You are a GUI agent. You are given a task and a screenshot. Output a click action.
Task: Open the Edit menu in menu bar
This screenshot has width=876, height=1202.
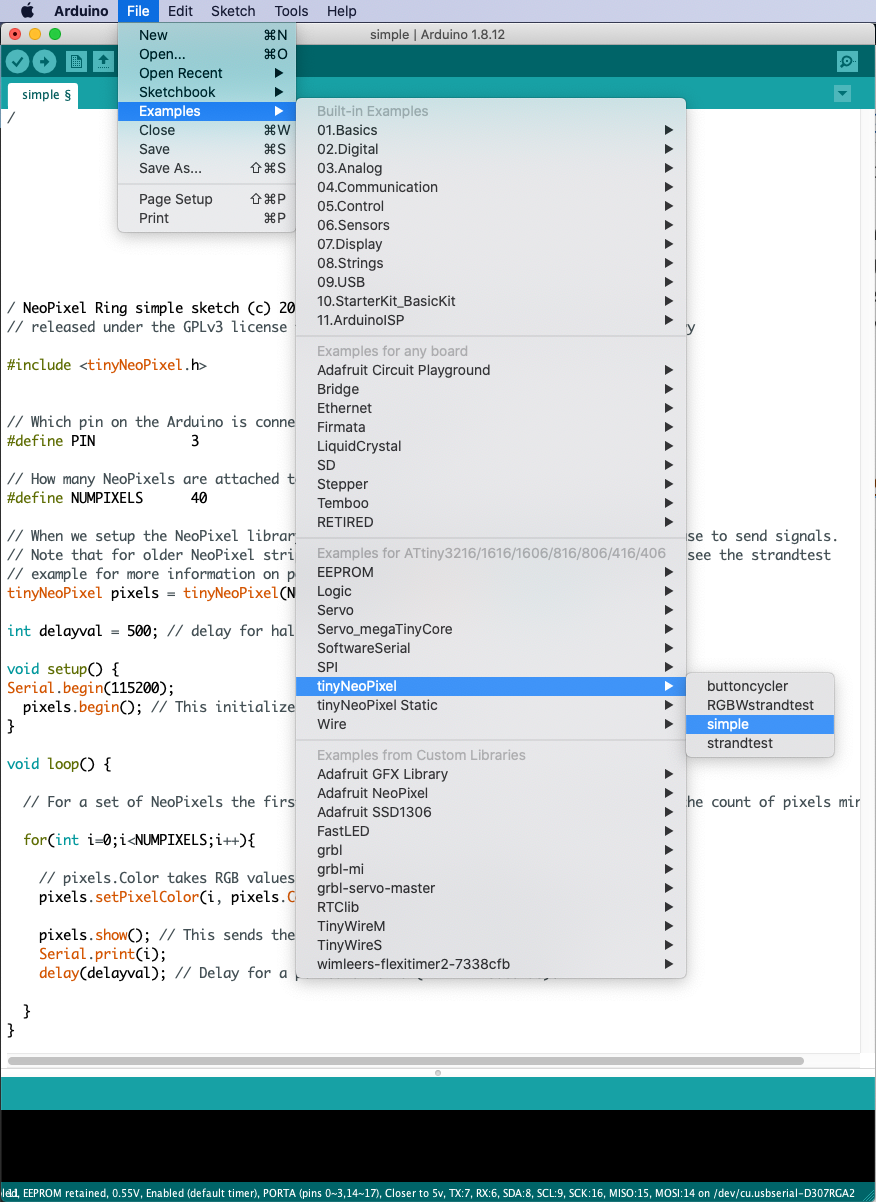tap(180, 11)
